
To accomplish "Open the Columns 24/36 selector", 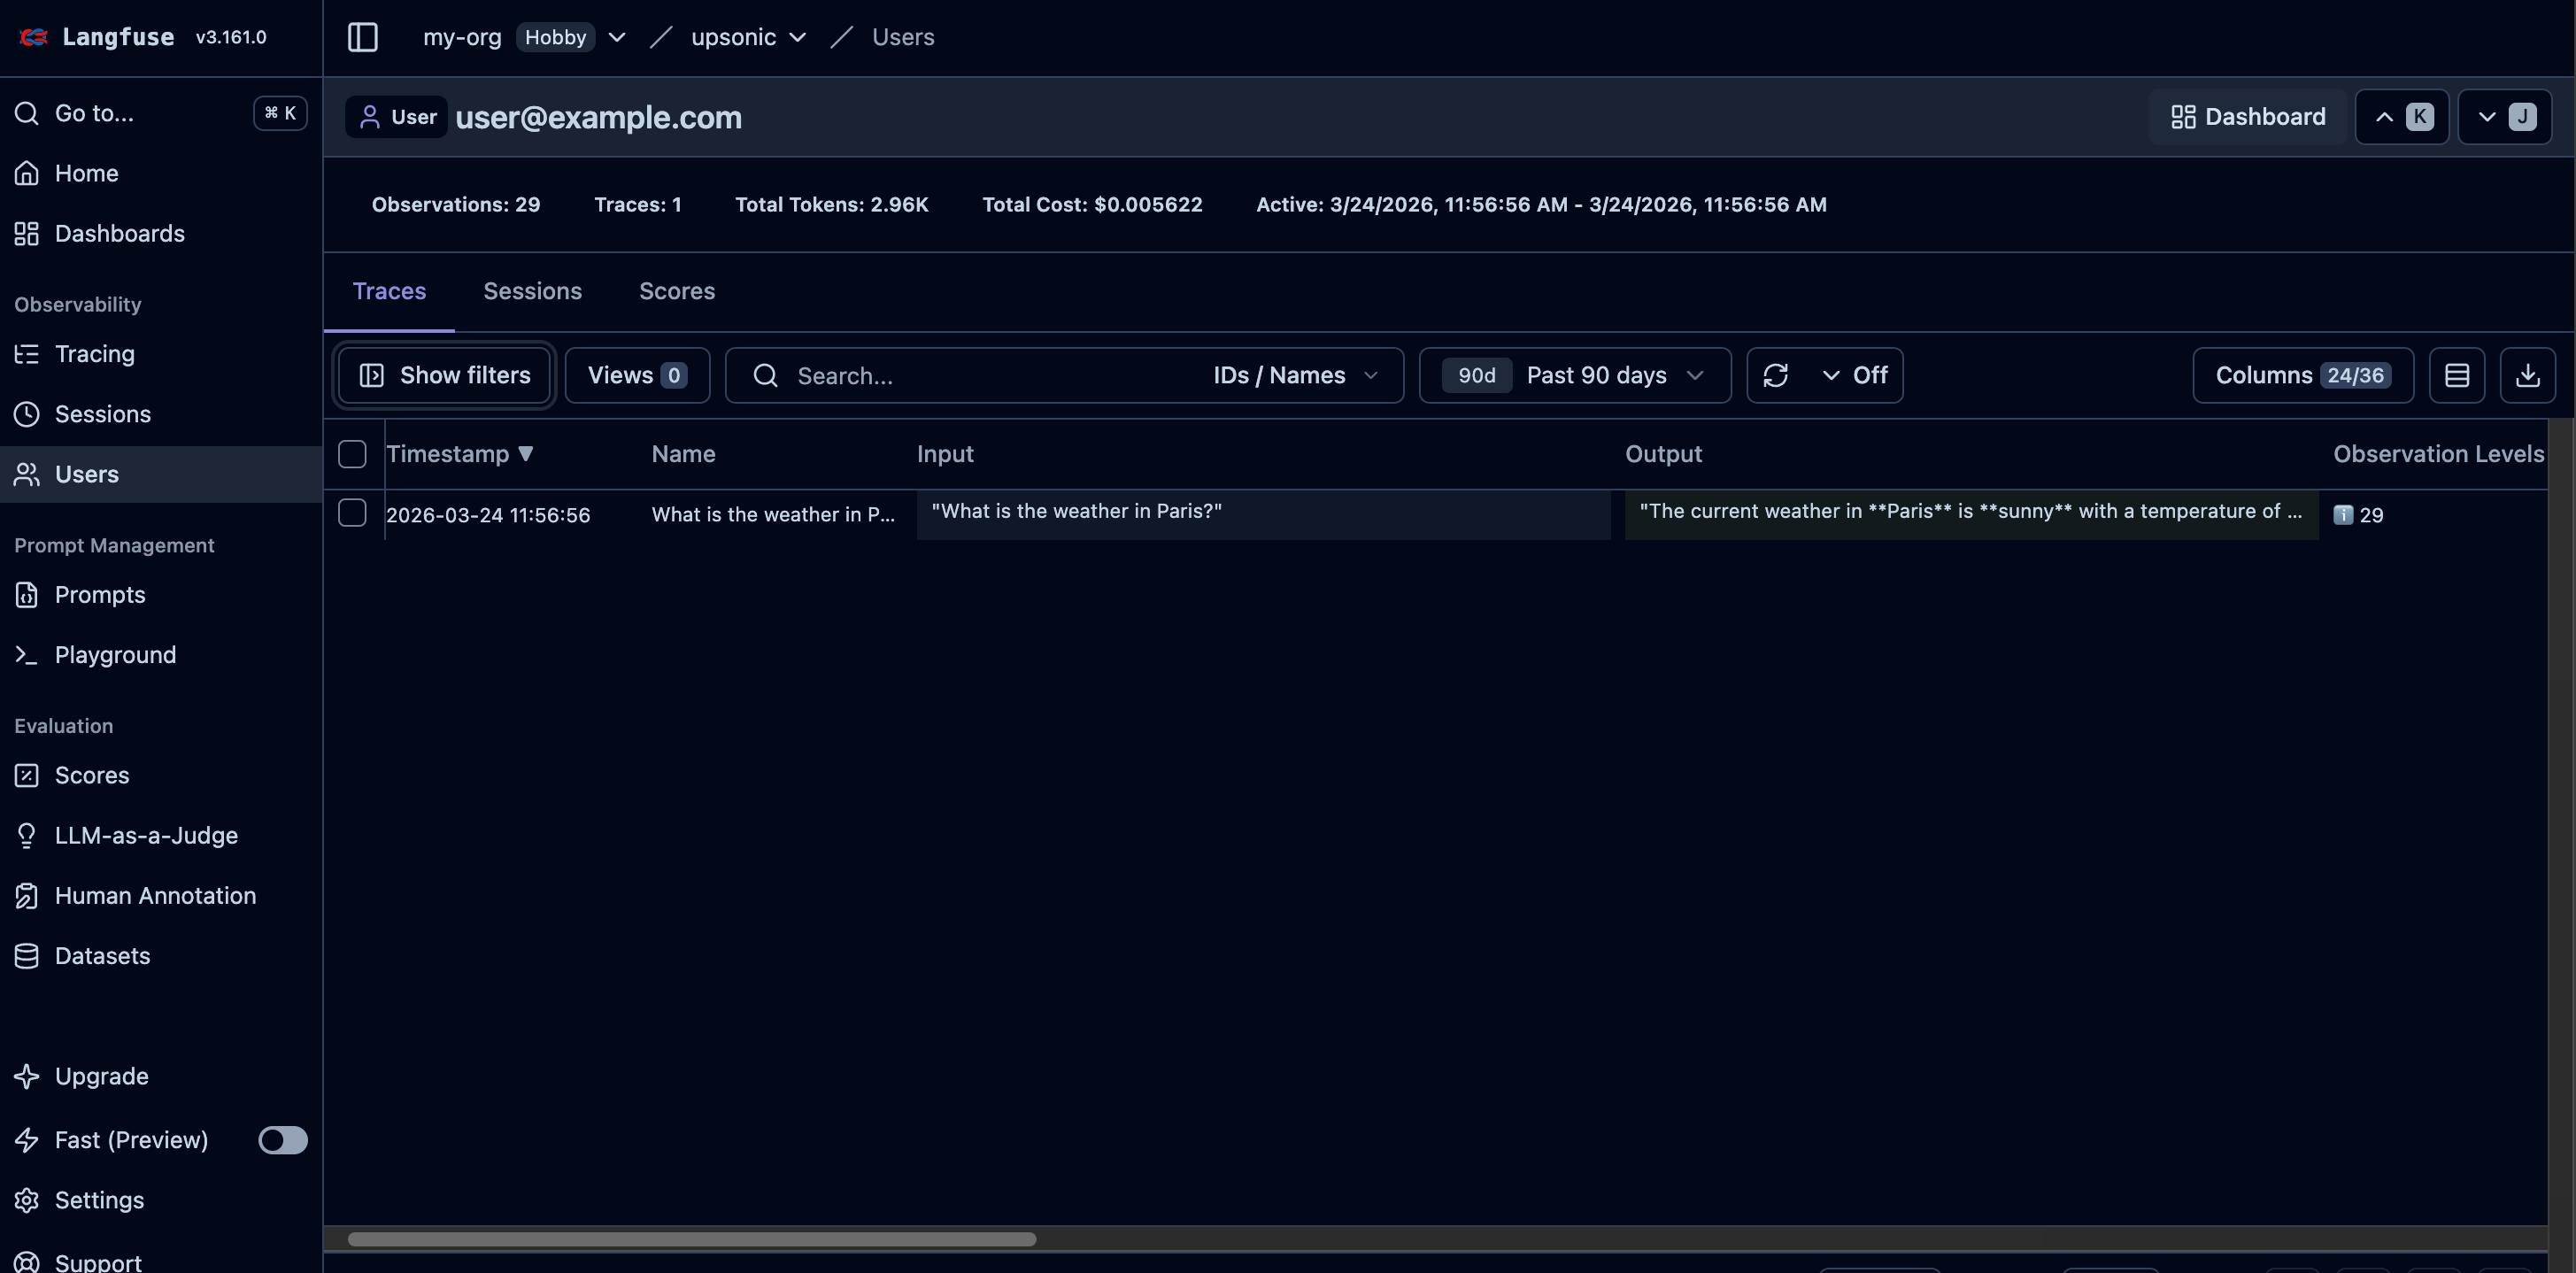I will tap(2303, 375).
